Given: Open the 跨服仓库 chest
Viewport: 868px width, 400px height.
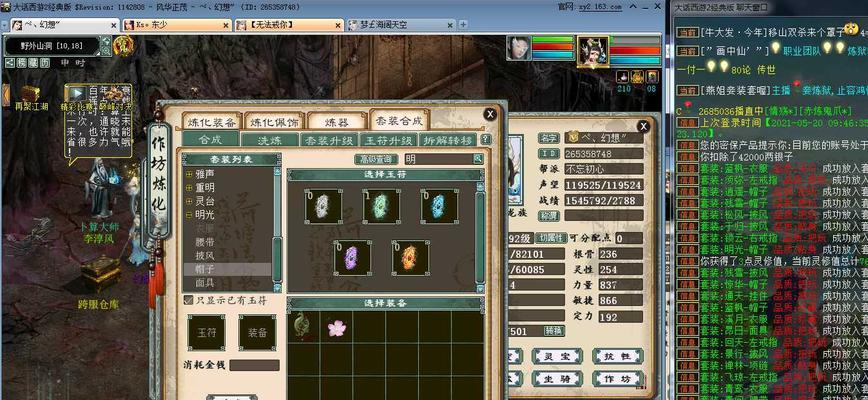Looking at the screenshot, I should click(x=100, y=274).
